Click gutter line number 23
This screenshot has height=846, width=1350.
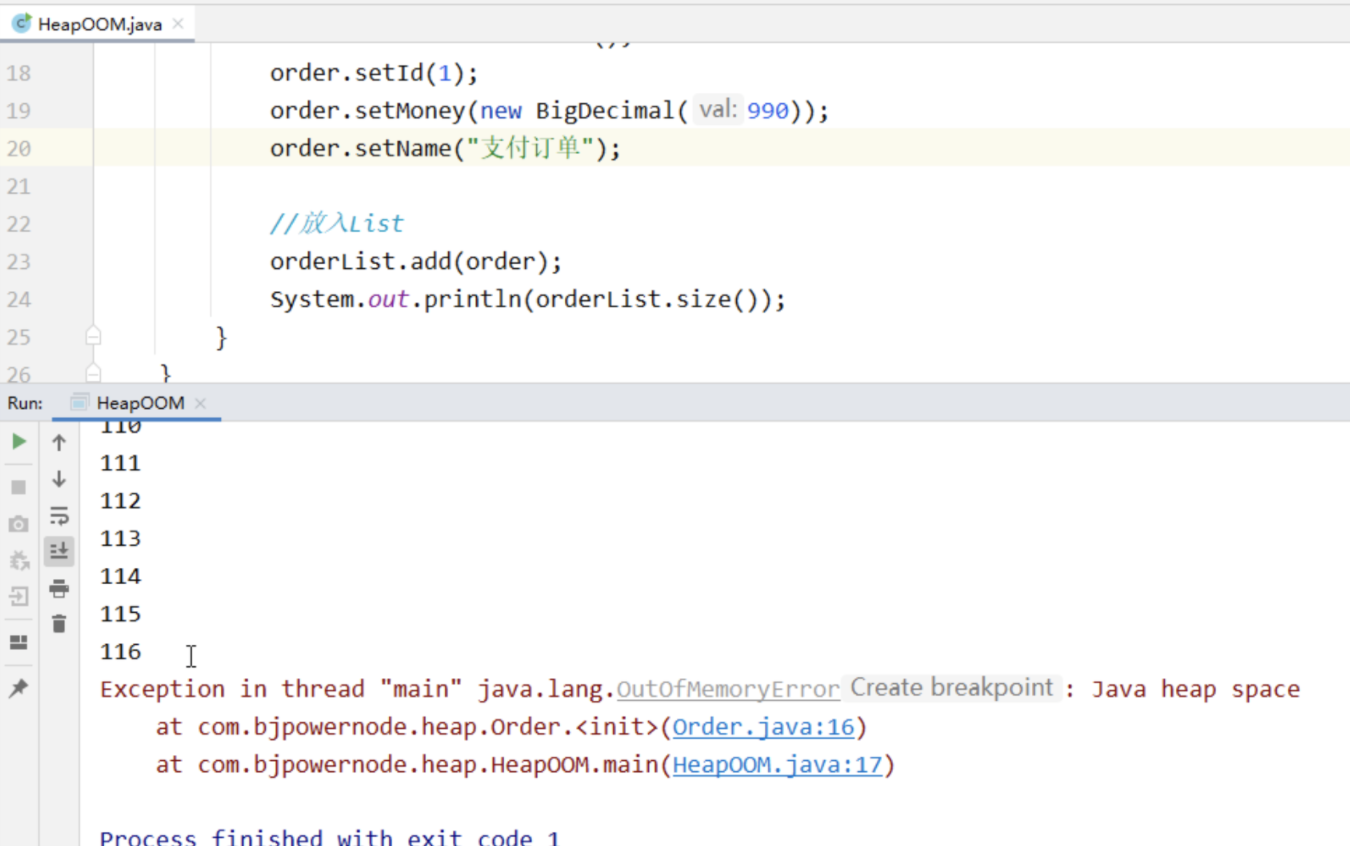pyautogui.click(x=19, y=261)
